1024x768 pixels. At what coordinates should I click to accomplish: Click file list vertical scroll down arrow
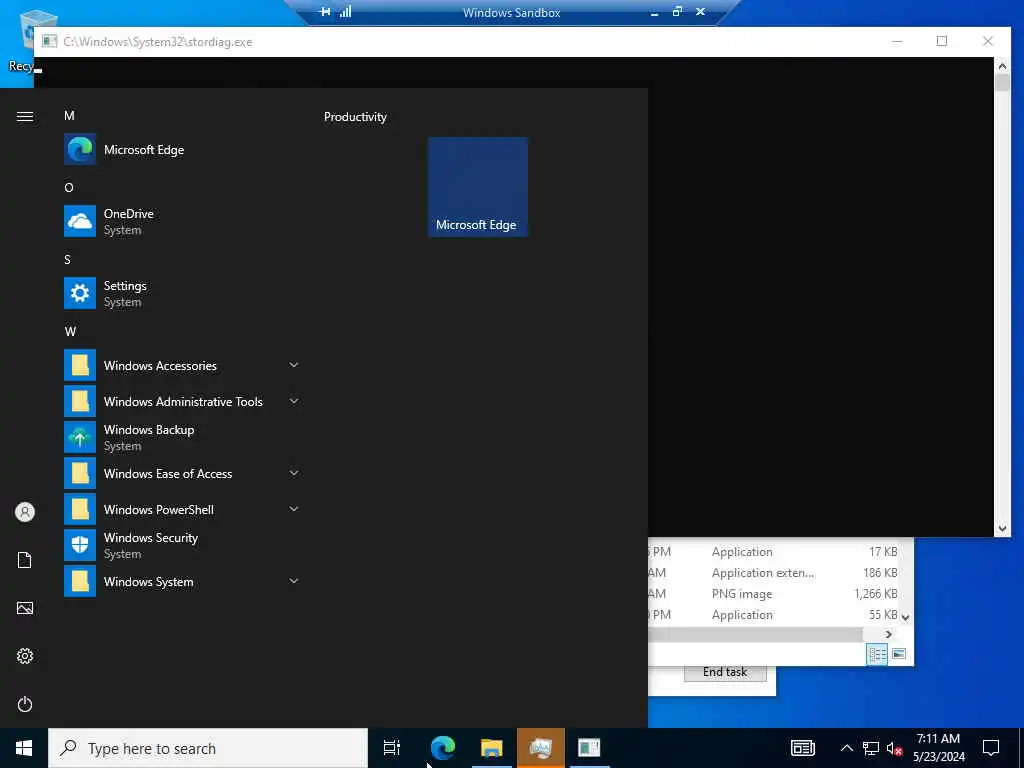tap(905, 616)
